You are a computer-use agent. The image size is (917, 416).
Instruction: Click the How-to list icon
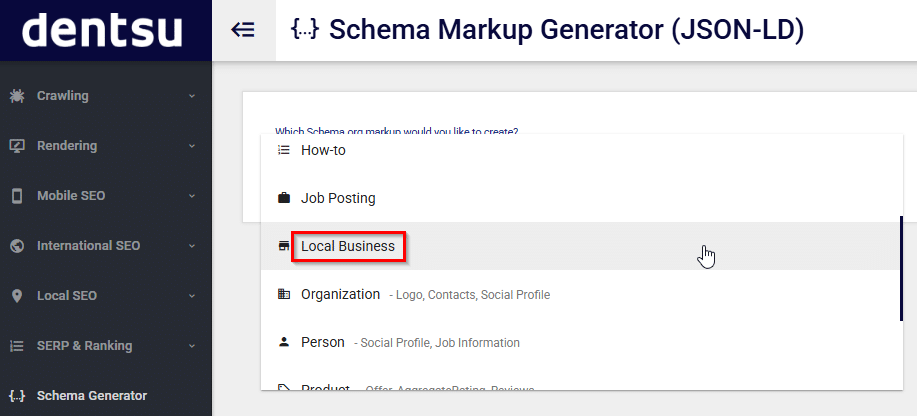284,150
